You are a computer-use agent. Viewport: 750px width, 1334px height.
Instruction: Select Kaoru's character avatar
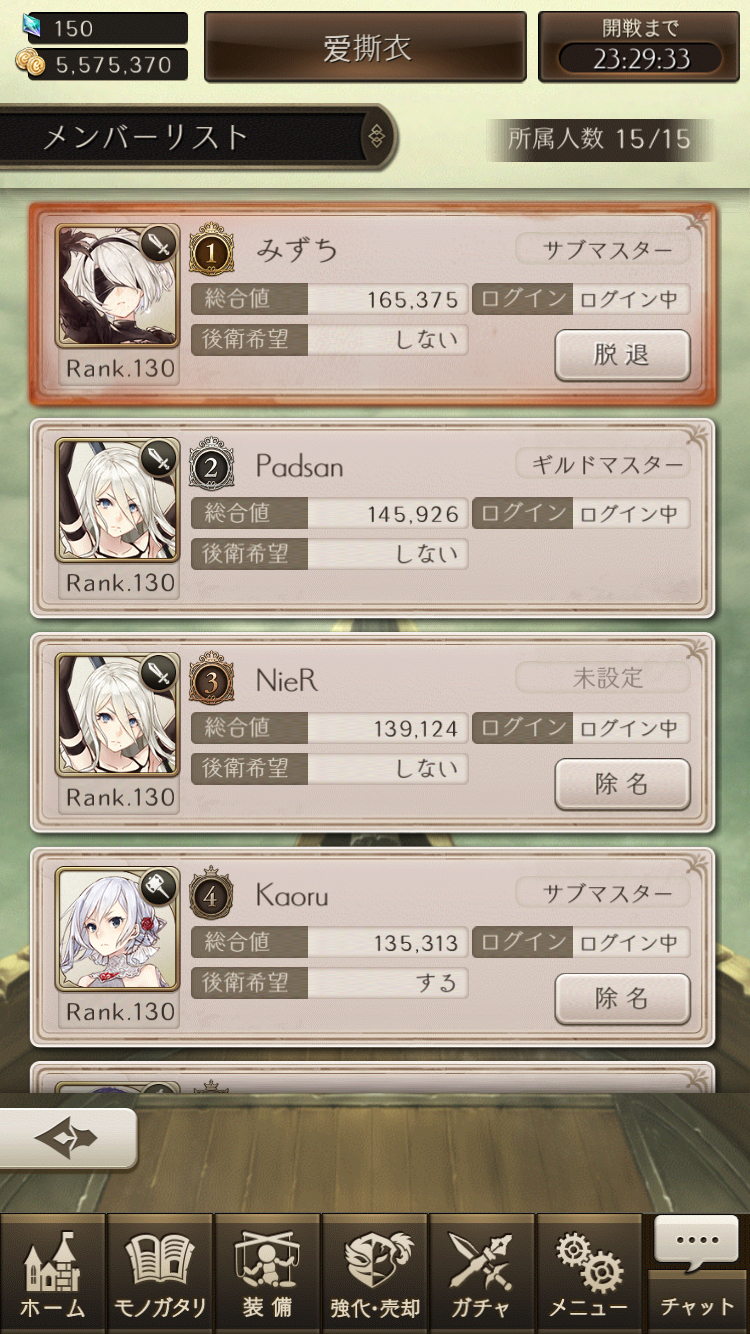(117, 928)
